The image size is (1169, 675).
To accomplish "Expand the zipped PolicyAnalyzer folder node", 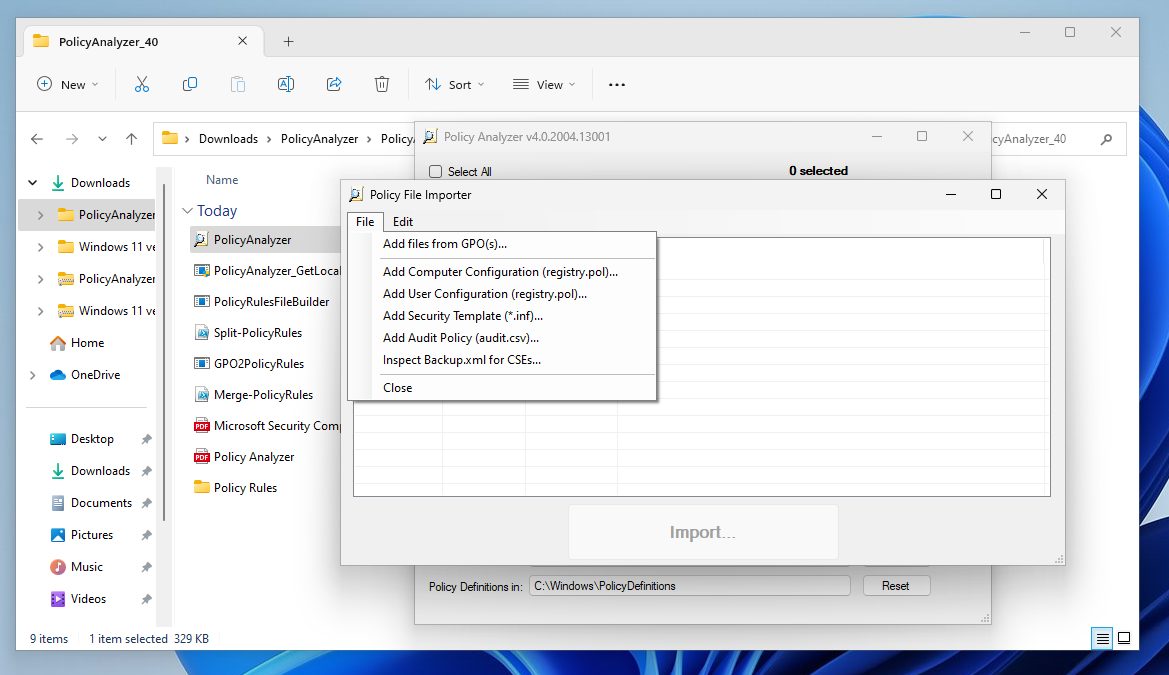I will (x=40, y=279).
